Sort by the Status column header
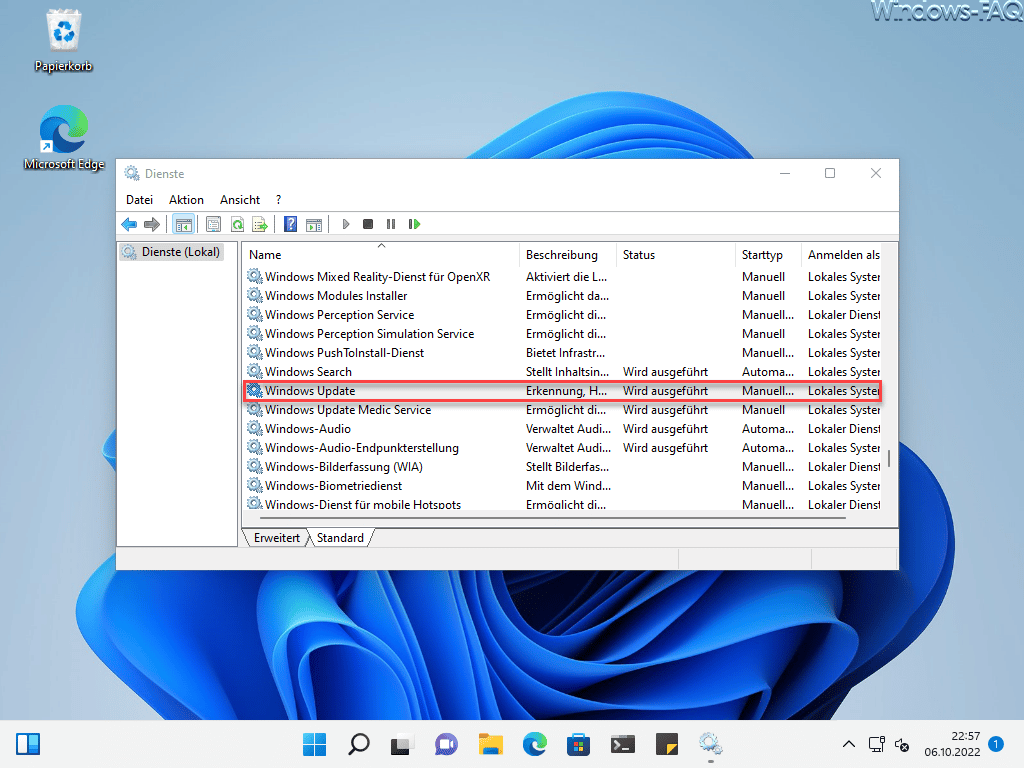The height and width of the screenshot is (768, 1024). [x=676, y=255]
